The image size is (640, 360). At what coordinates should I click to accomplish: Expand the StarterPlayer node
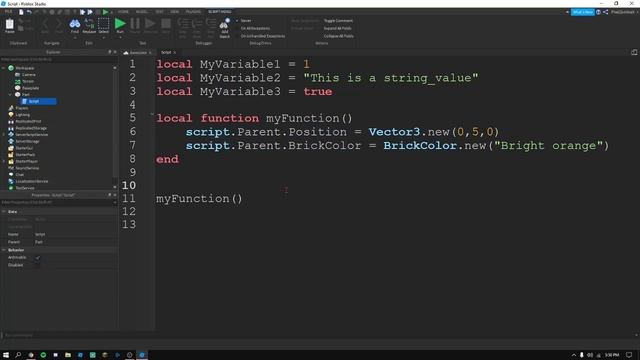click(4, 161)
